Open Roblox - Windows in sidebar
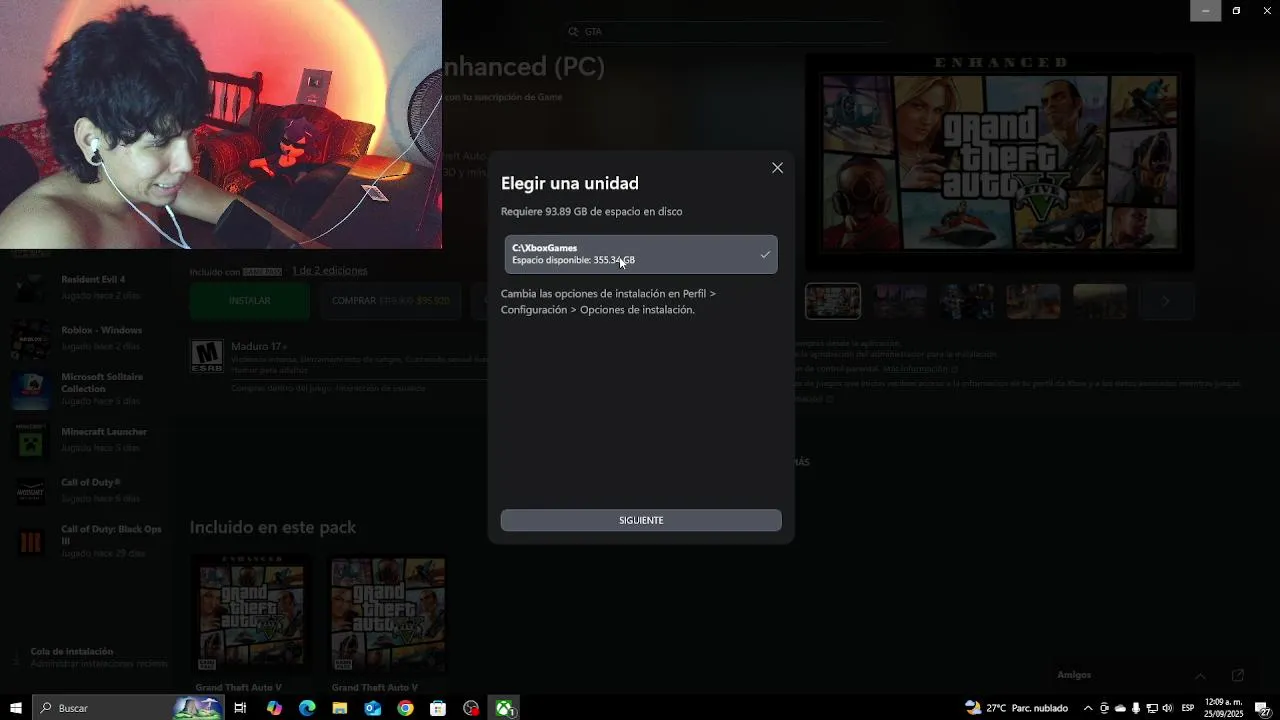The image size is (1280, 720). pyautogui.click(x=90, y=338)
